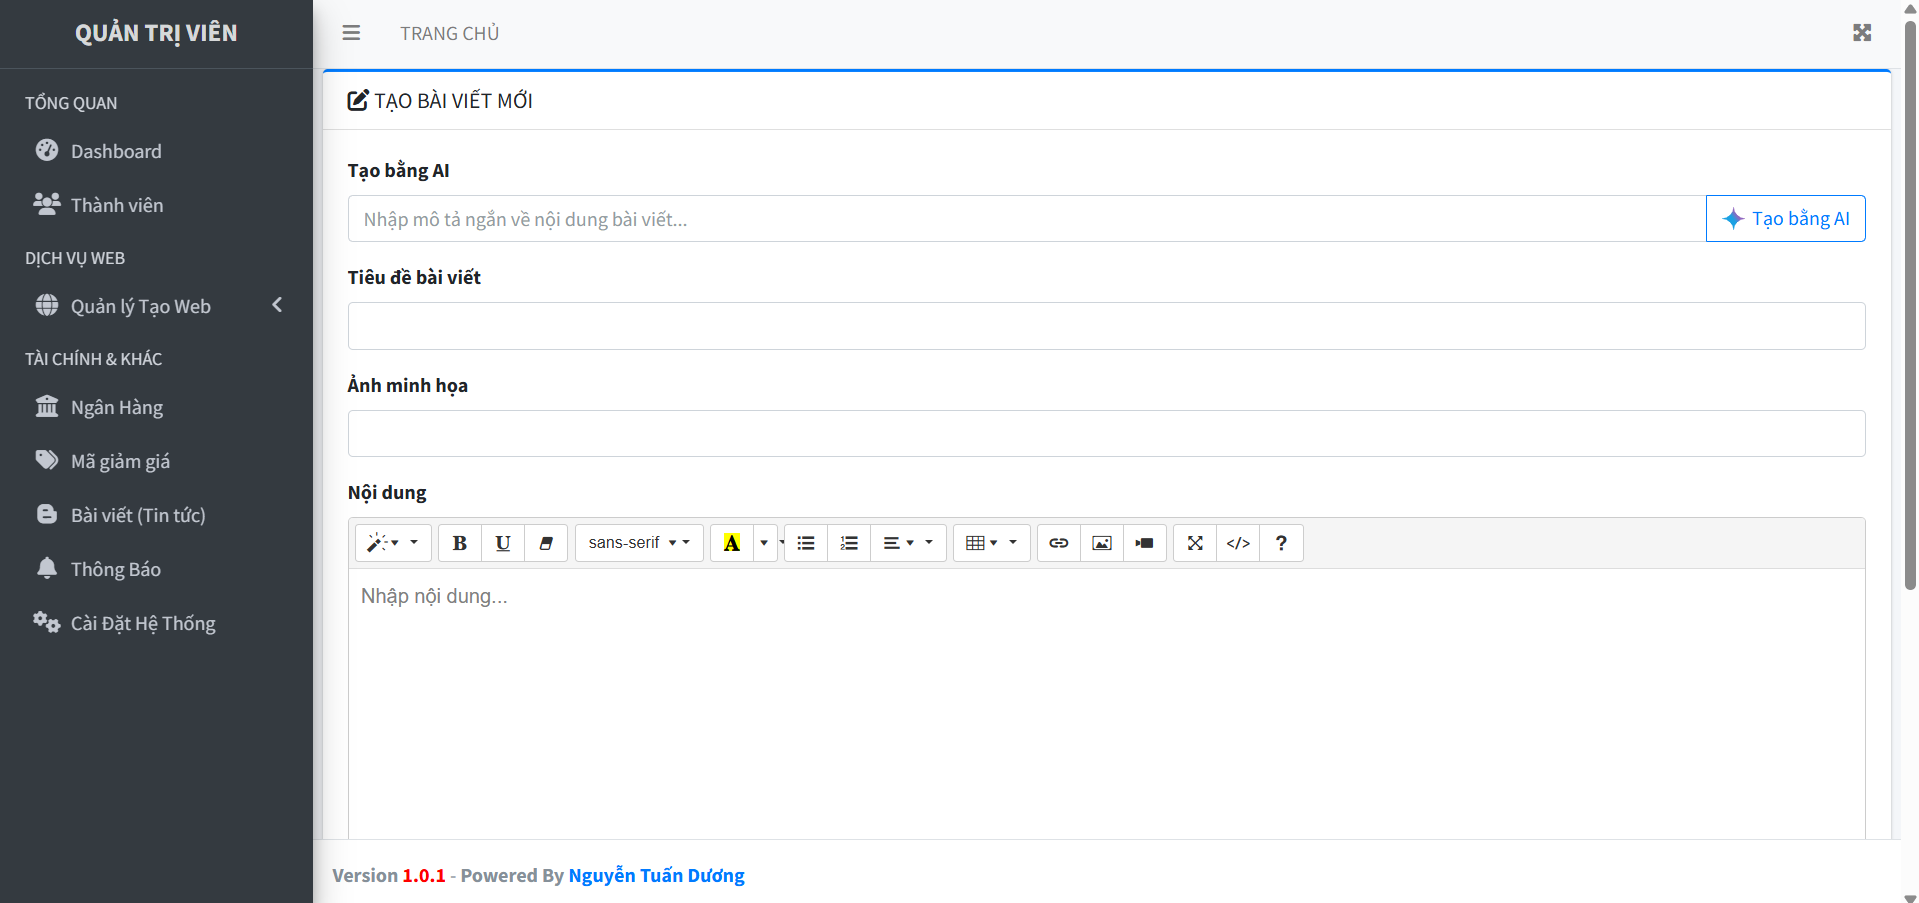Viewport: 1919px width, 903px height.
Task: Click the eraser remove-font-style icon
Action: coord(546,543)
